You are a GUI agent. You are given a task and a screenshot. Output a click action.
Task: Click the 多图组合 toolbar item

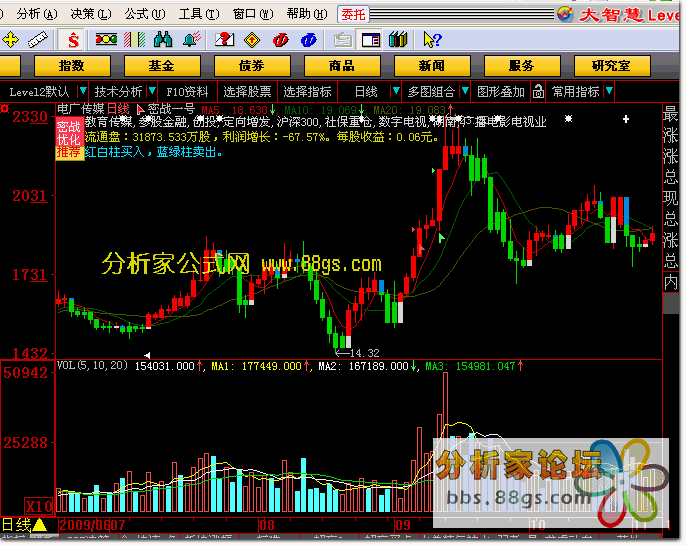click(x=431, y=92)
